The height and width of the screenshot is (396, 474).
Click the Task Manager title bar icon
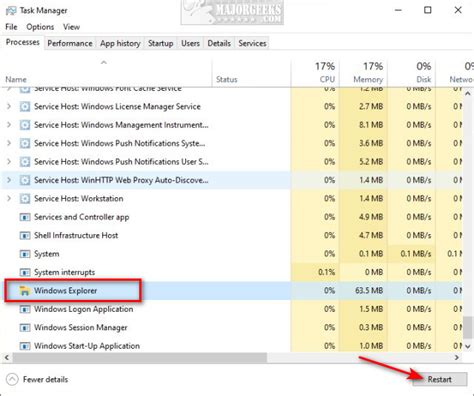point(11,11)
